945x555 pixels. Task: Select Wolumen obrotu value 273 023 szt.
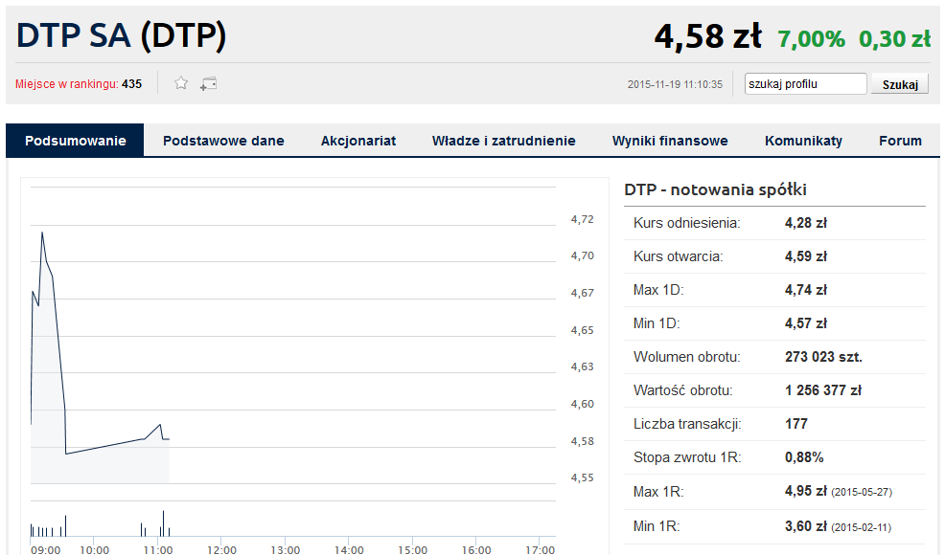[x=823, y=357]
